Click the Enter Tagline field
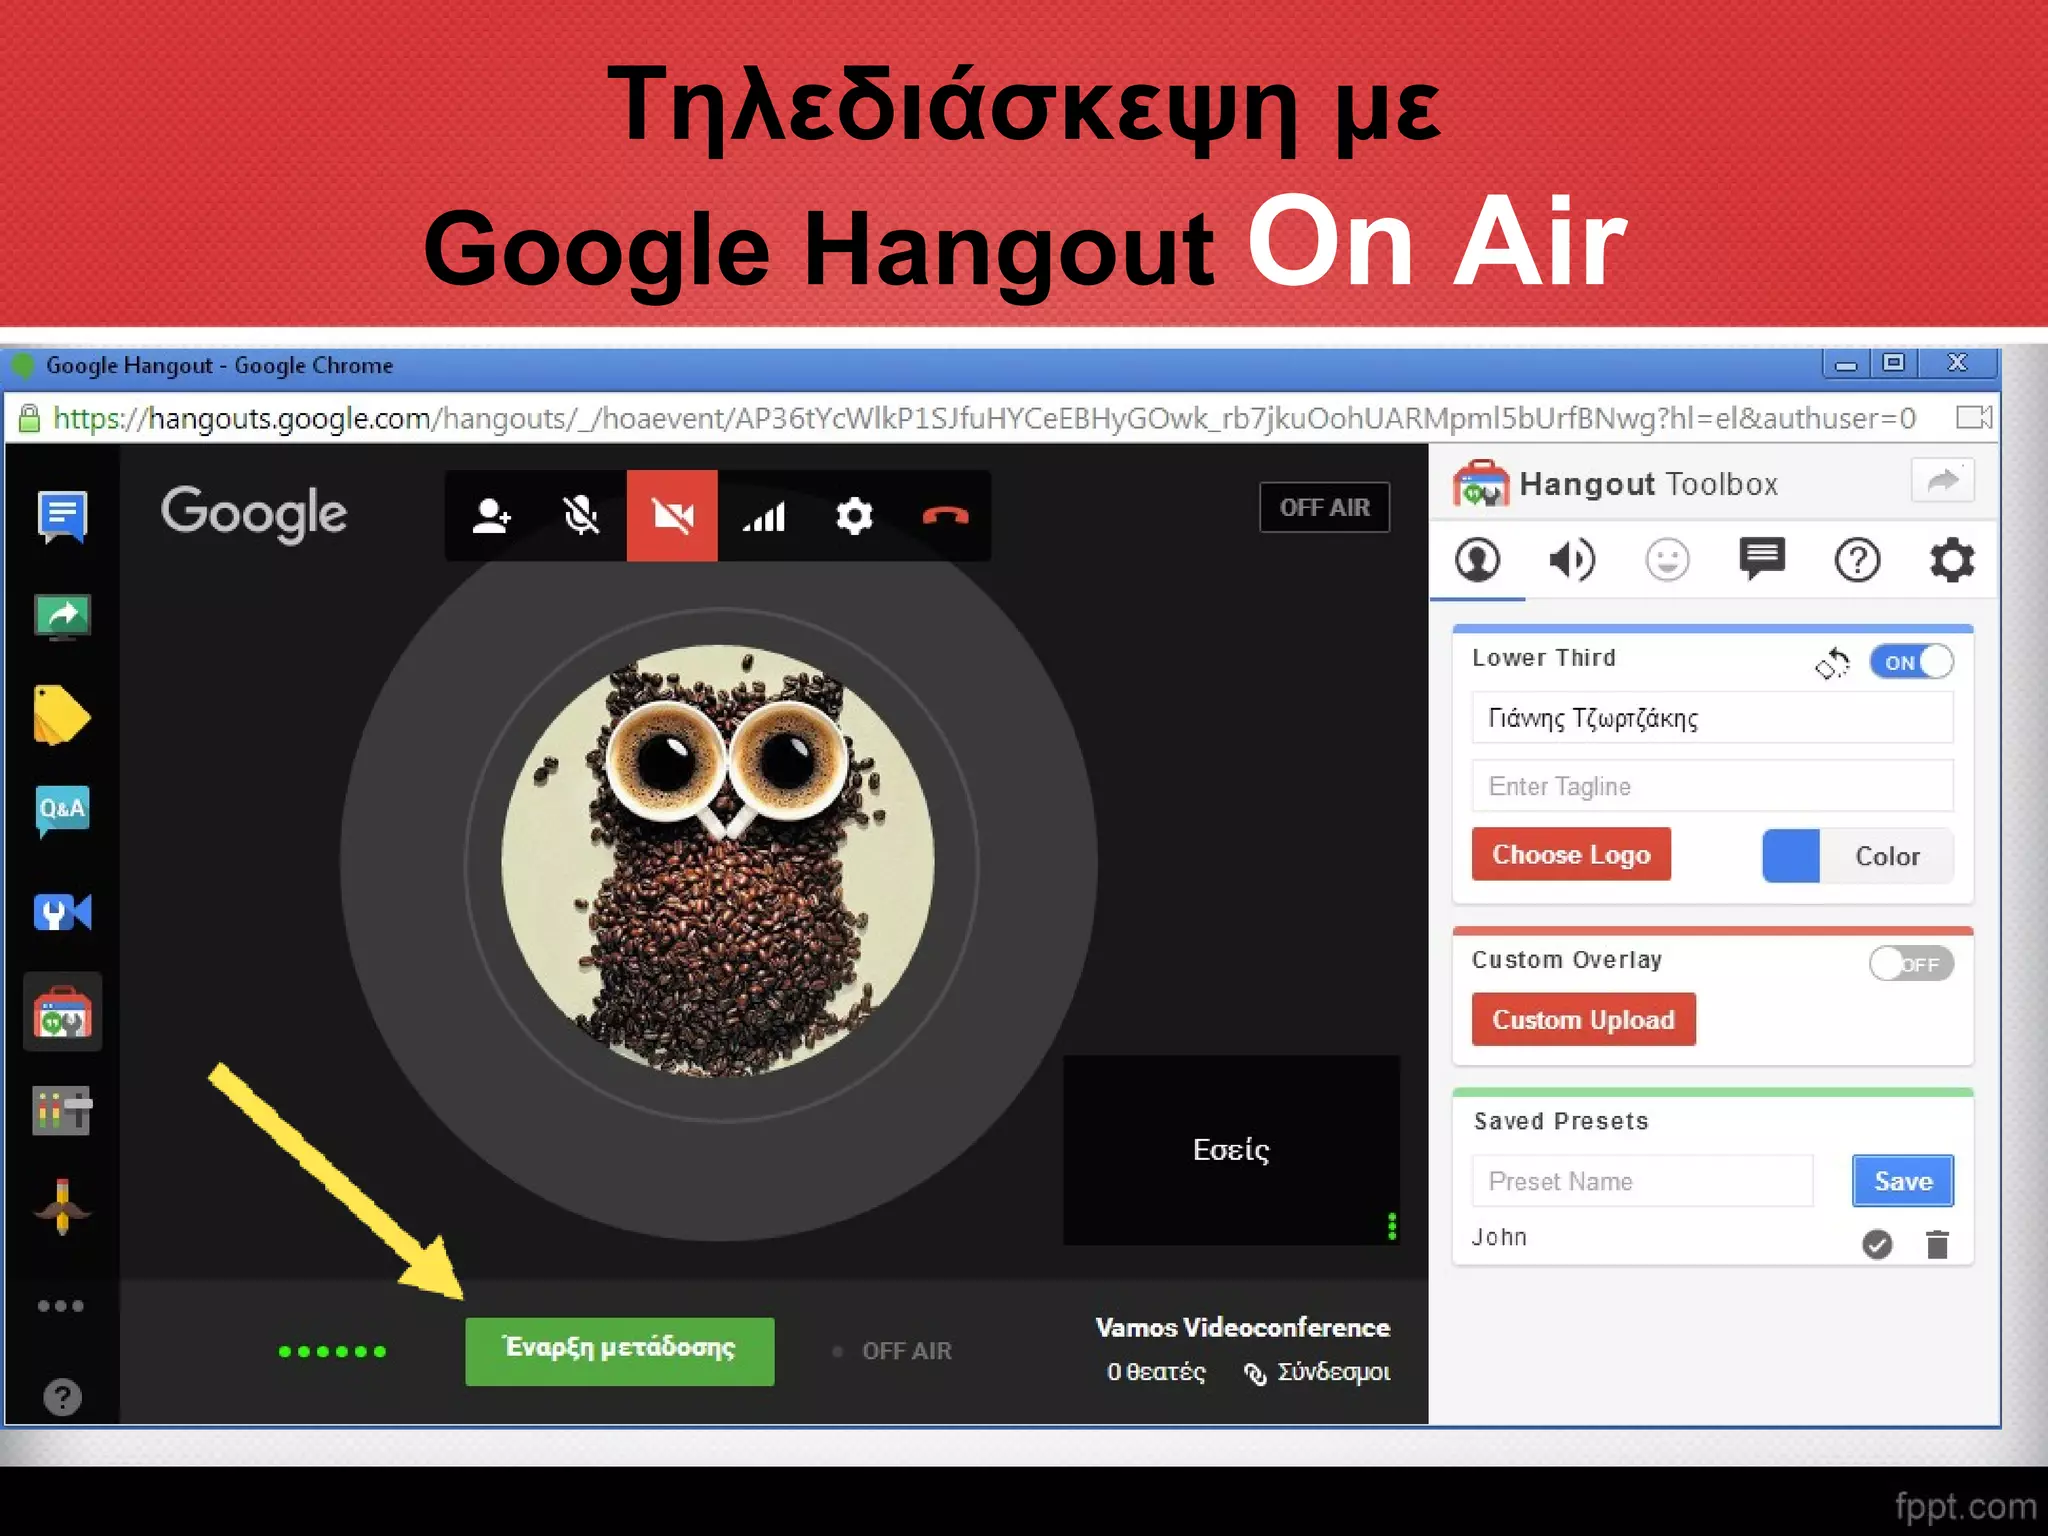Viewport: 2048px width, 1536px height. (x=1712, y=786)
